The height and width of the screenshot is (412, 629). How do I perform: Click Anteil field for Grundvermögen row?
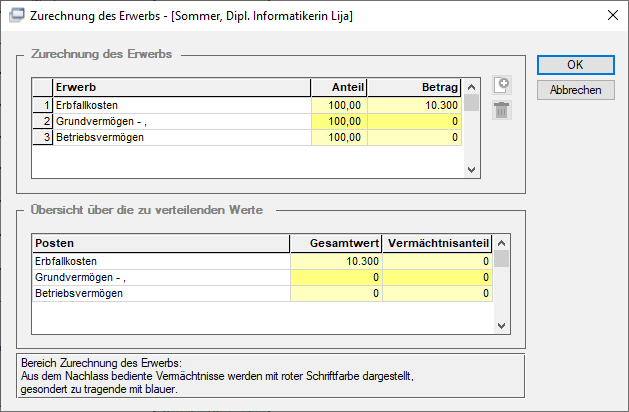(x=339, y=121)
